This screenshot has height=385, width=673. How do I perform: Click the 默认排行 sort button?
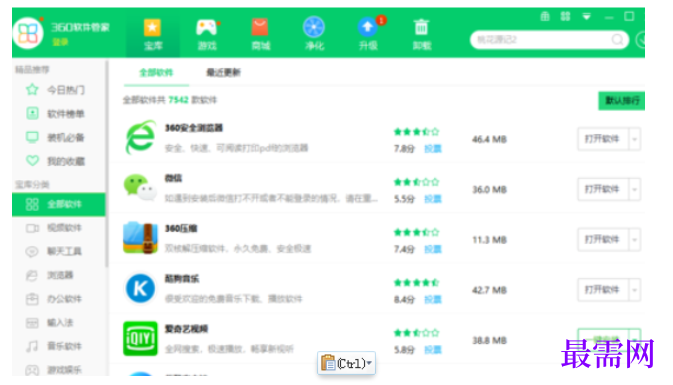point(621,101)
